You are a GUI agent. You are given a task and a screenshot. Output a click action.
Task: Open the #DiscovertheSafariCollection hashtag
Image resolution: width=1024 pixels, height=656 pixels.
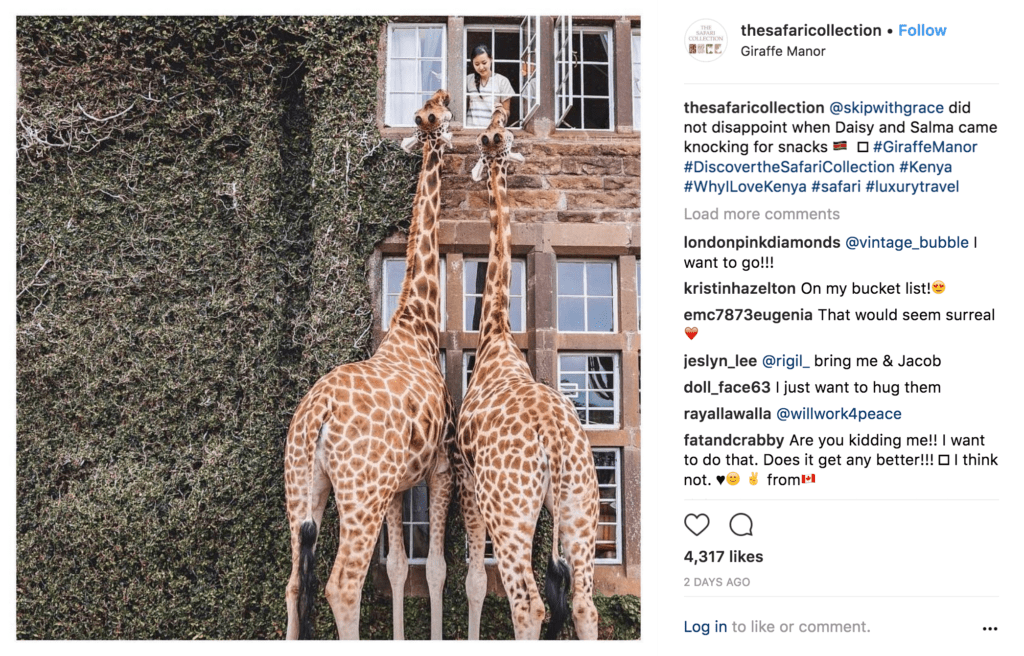tap(789, 167)
